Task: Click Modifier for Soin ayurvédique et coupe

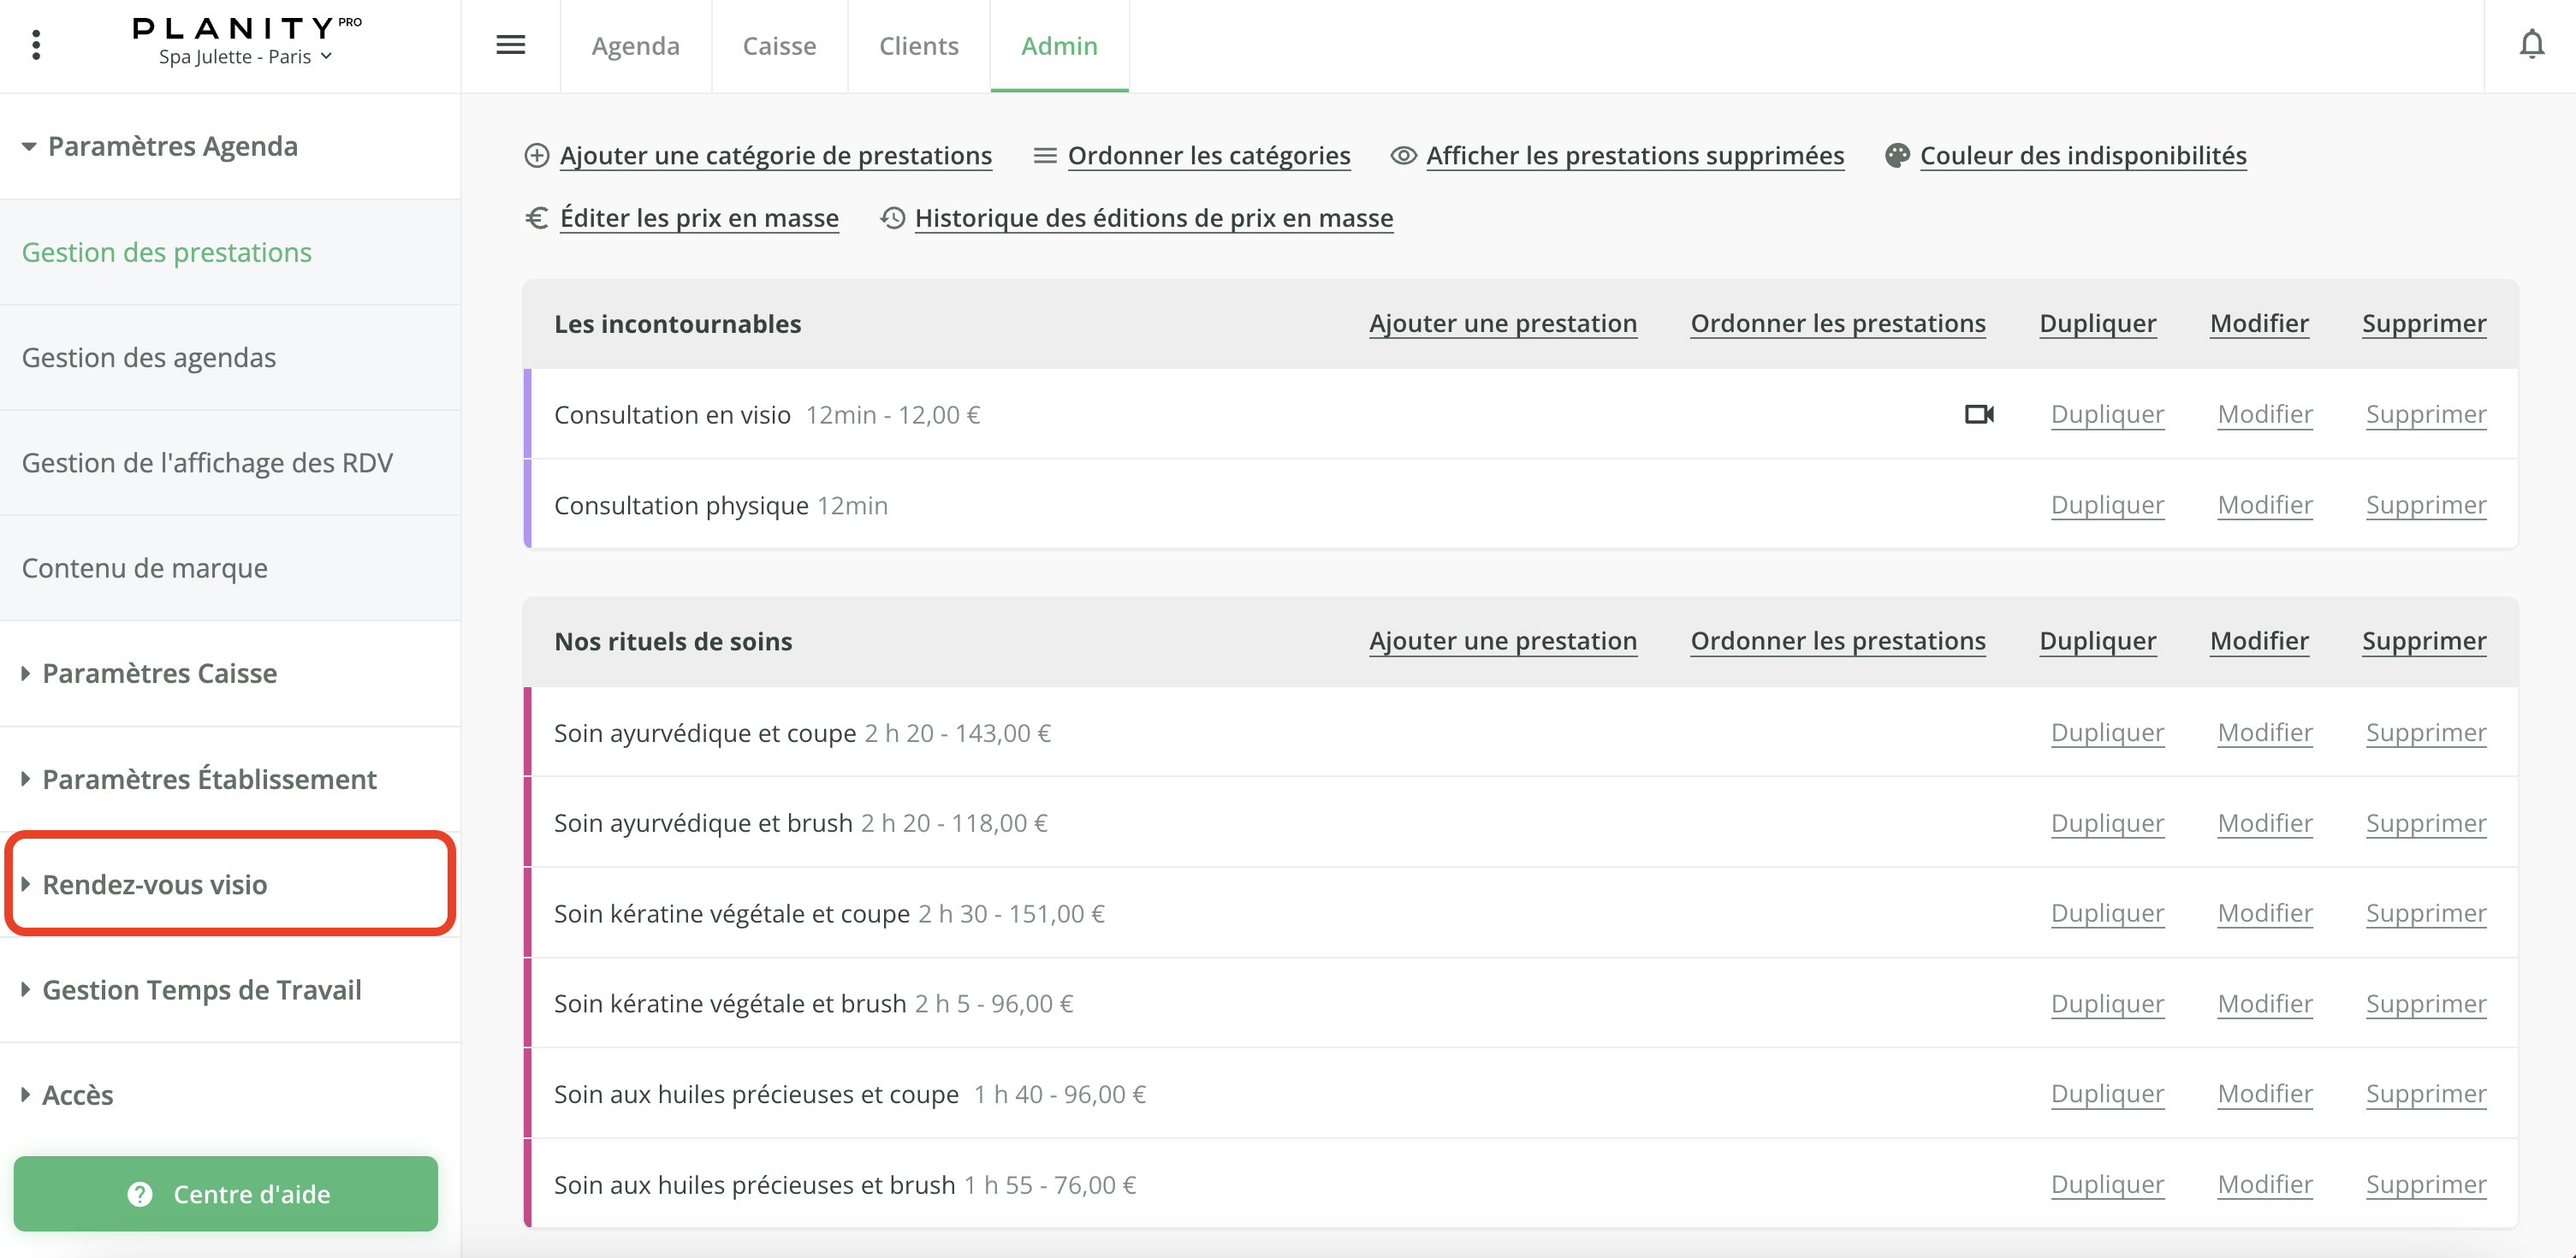Action: (x=2264, y=732)
